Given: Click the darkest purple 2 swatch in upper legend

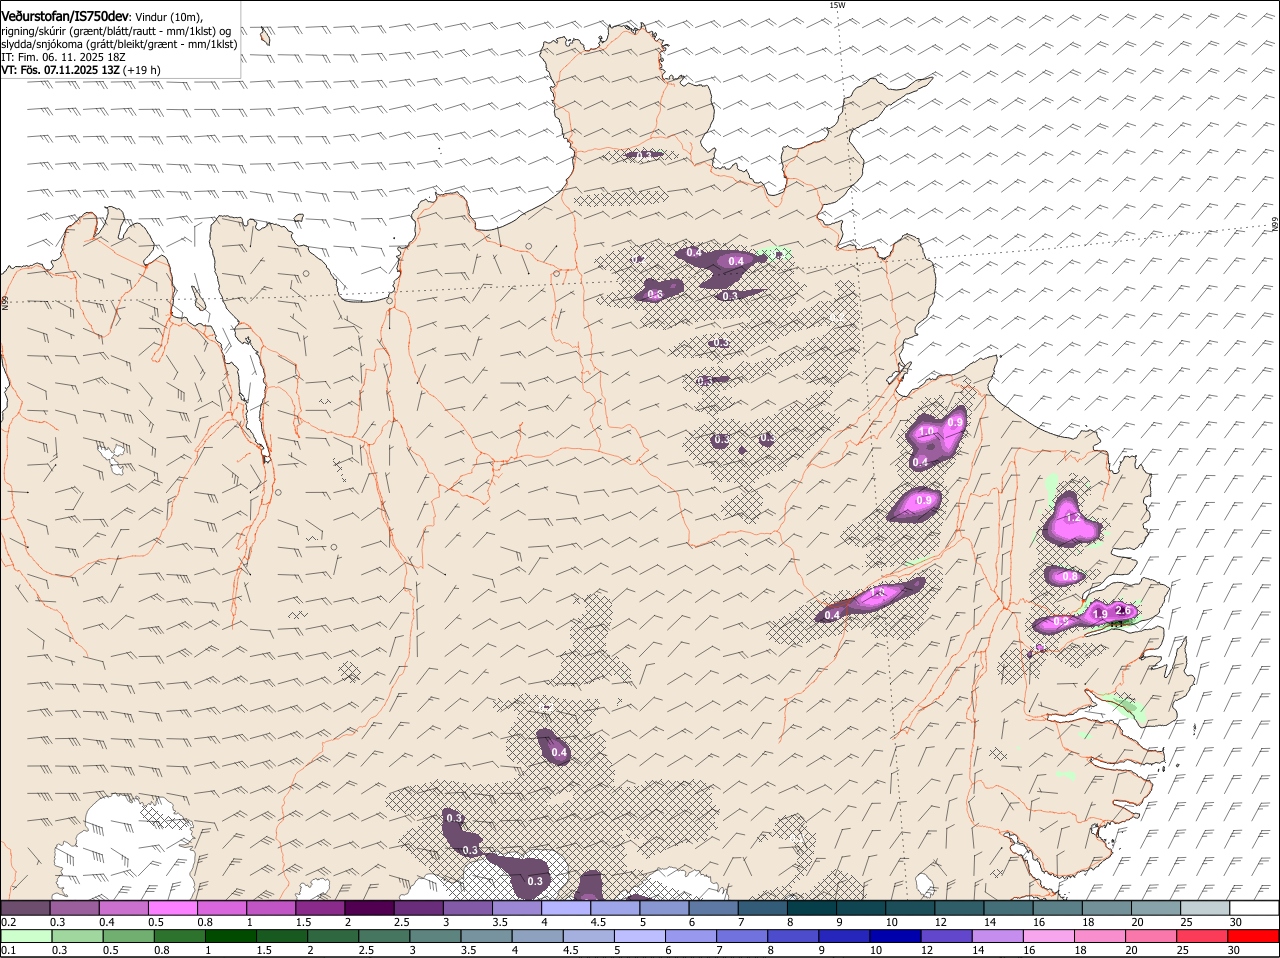Looking at the screenshot, I should [369, 907].
